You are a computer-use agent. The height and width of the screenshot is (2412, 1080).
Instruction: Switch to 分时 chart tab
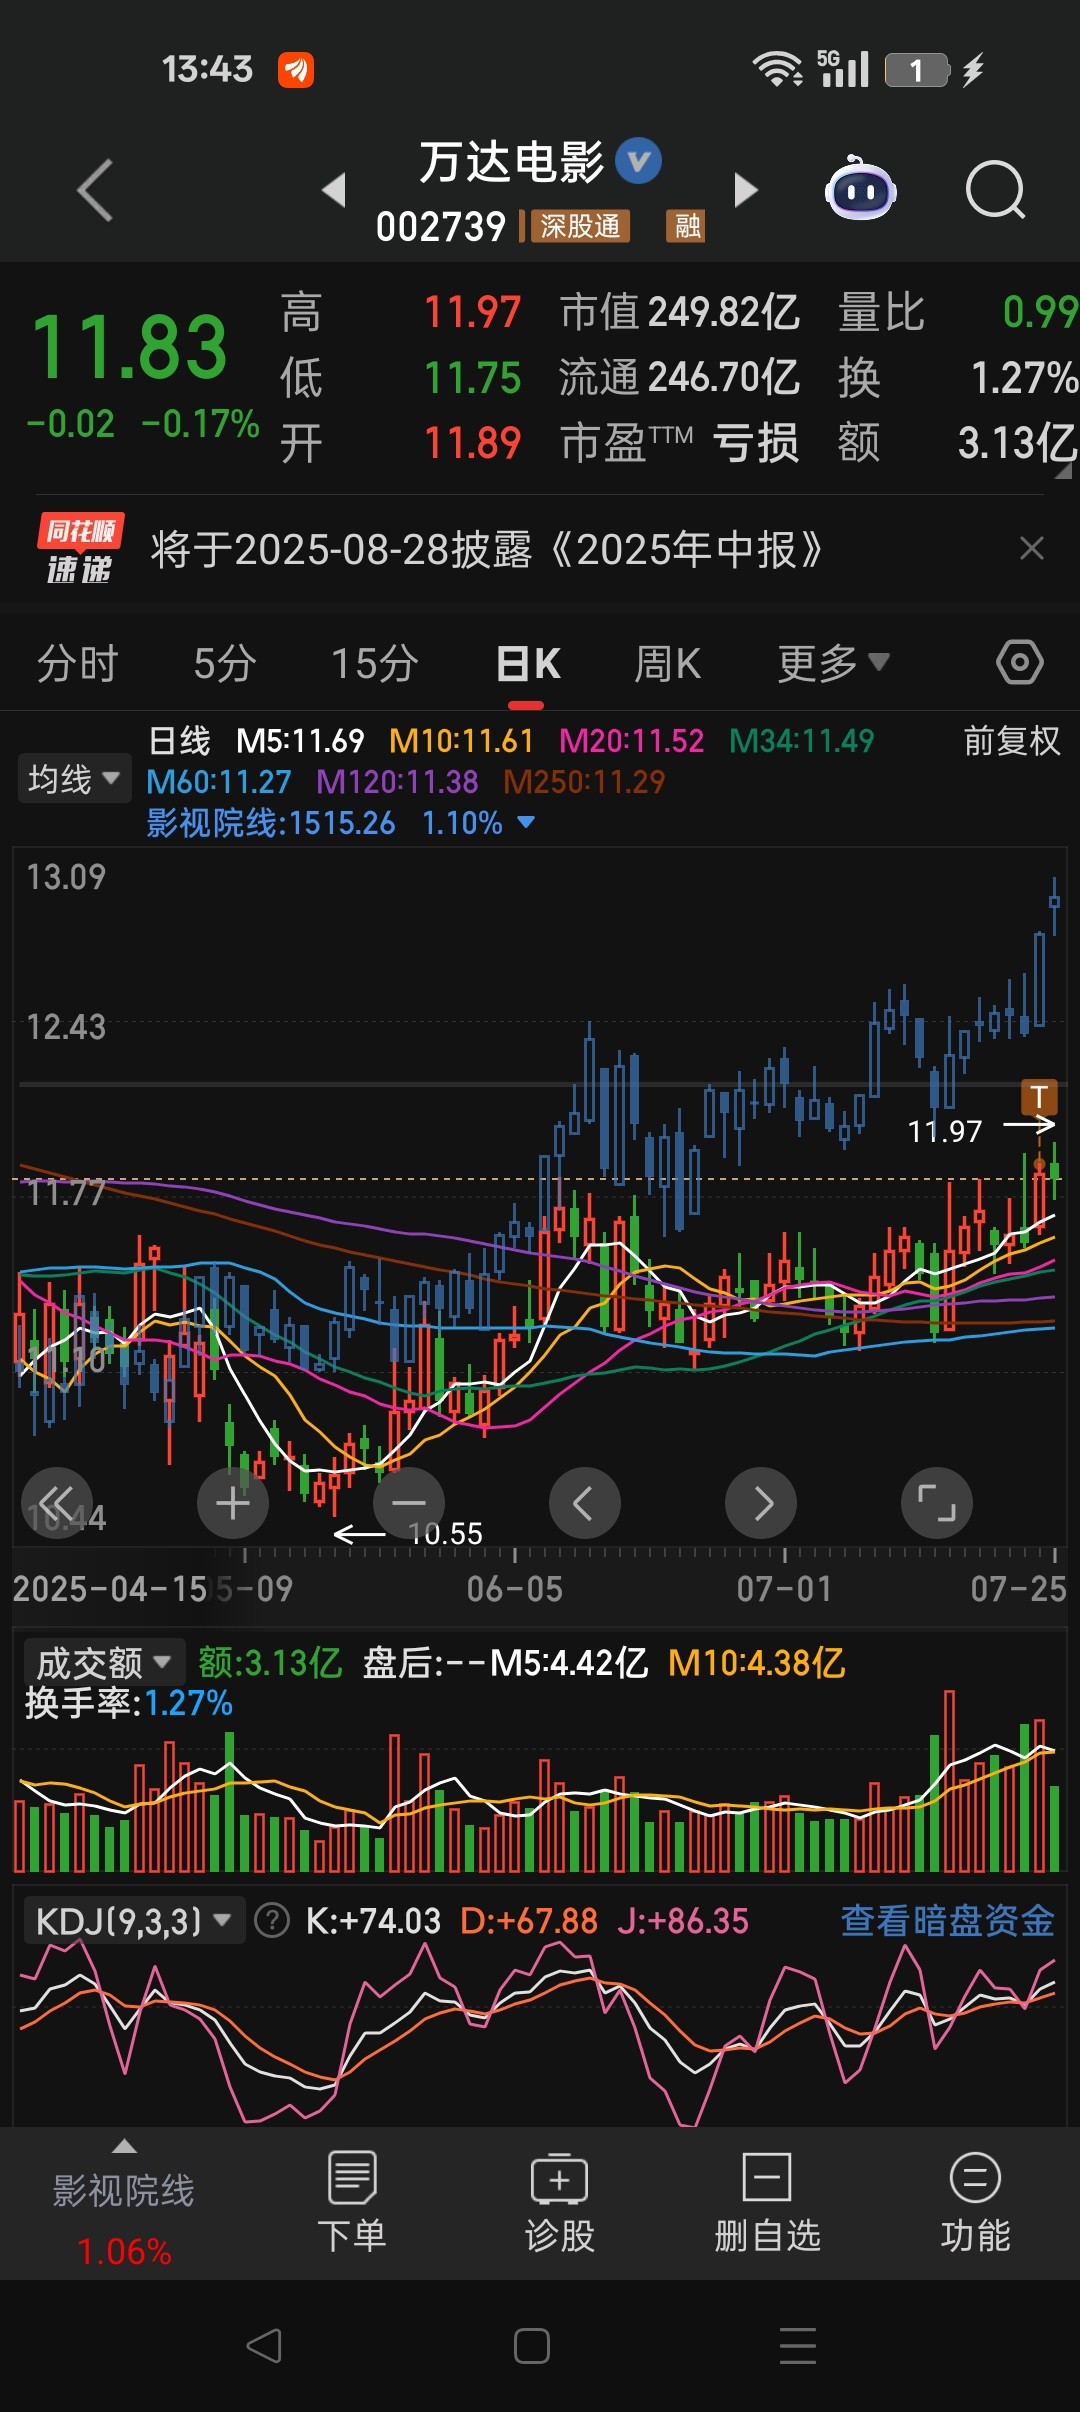pyautogui.click(x=78, y=663)
